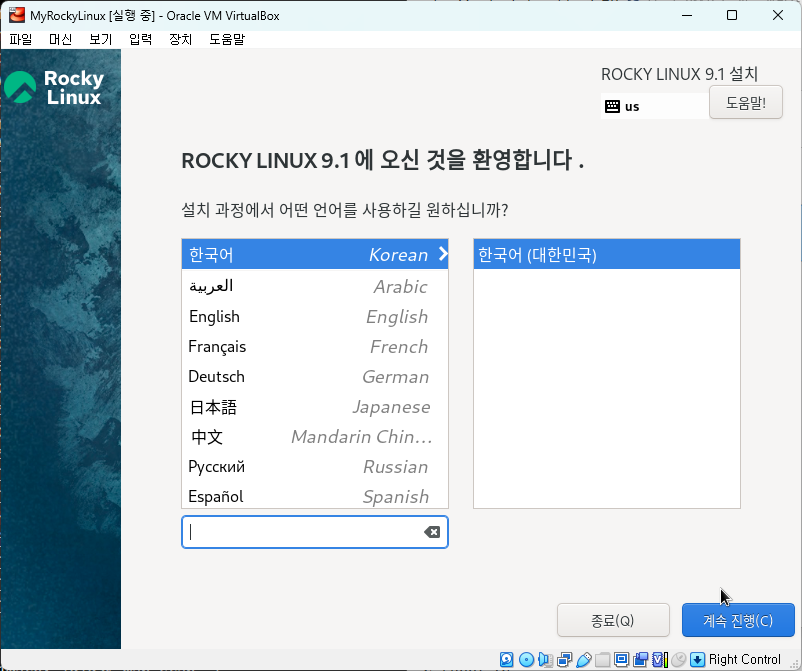Click the chevron arrow on Korean row

click(x=443, y=254)
